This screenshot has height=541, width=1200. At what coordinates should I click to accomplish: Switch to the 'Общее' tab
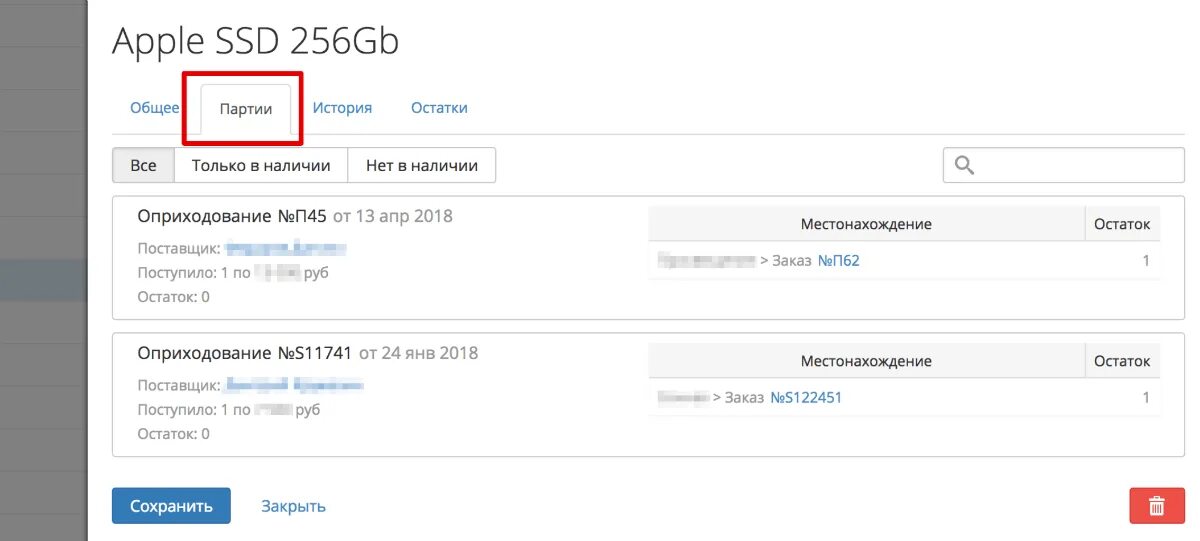click(154, 108)
